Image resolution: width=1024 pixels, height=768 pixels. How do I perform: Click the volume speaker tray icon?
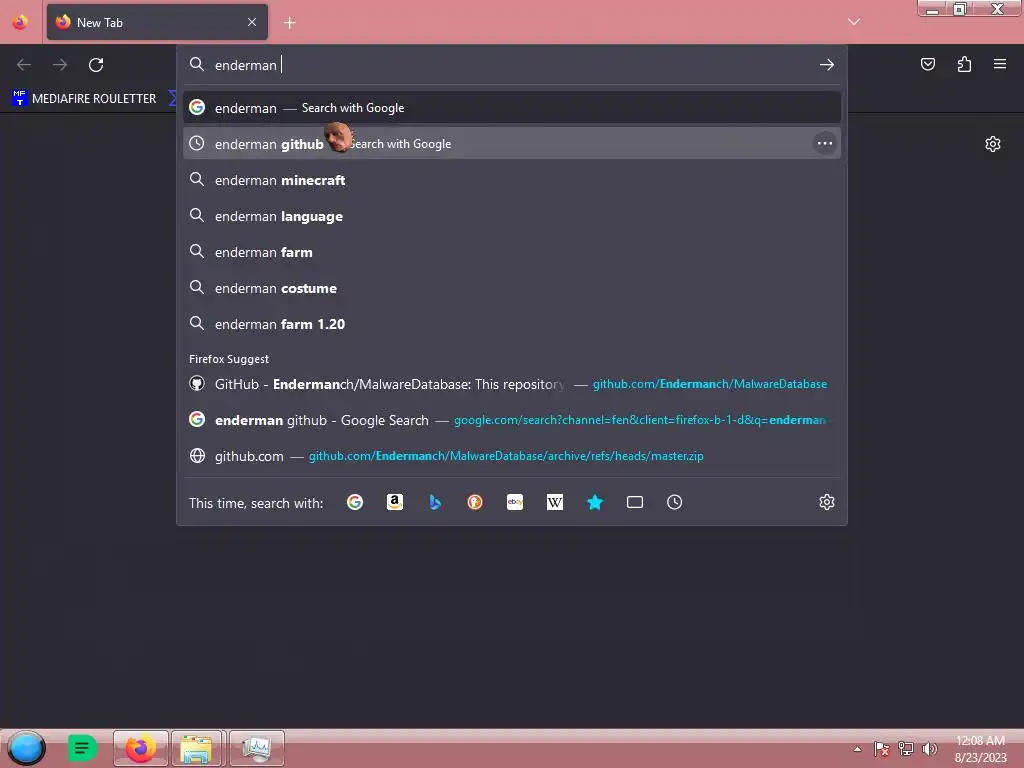pyautogui.click(x=930, y=749)
